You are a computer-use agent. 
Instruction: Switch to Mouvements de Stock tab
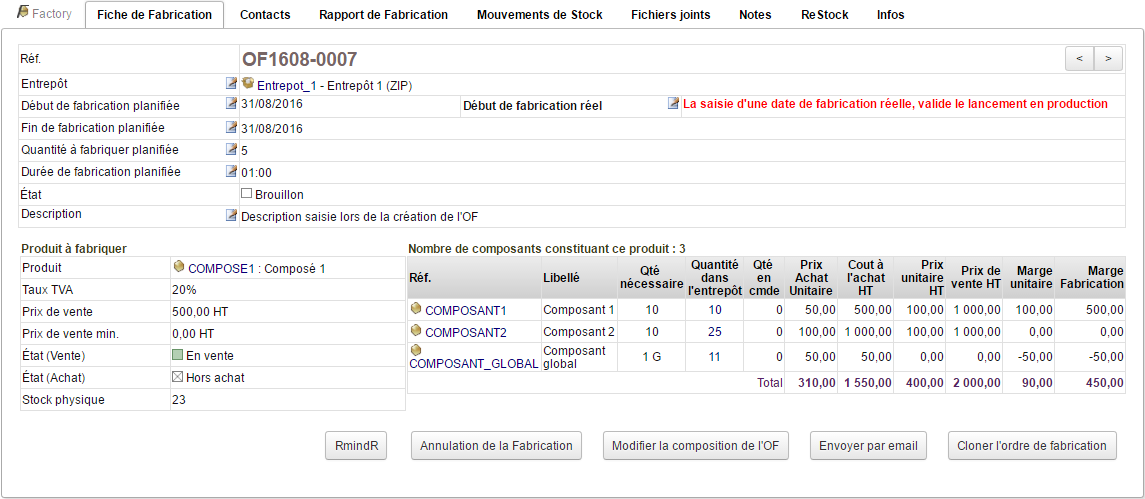pyautogui.click(x=539, y=15)
